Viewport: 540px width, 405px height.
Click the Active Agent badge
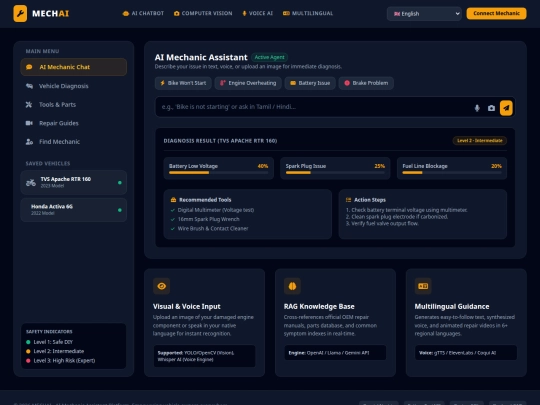pyautogui.click(x=270, y=57)
